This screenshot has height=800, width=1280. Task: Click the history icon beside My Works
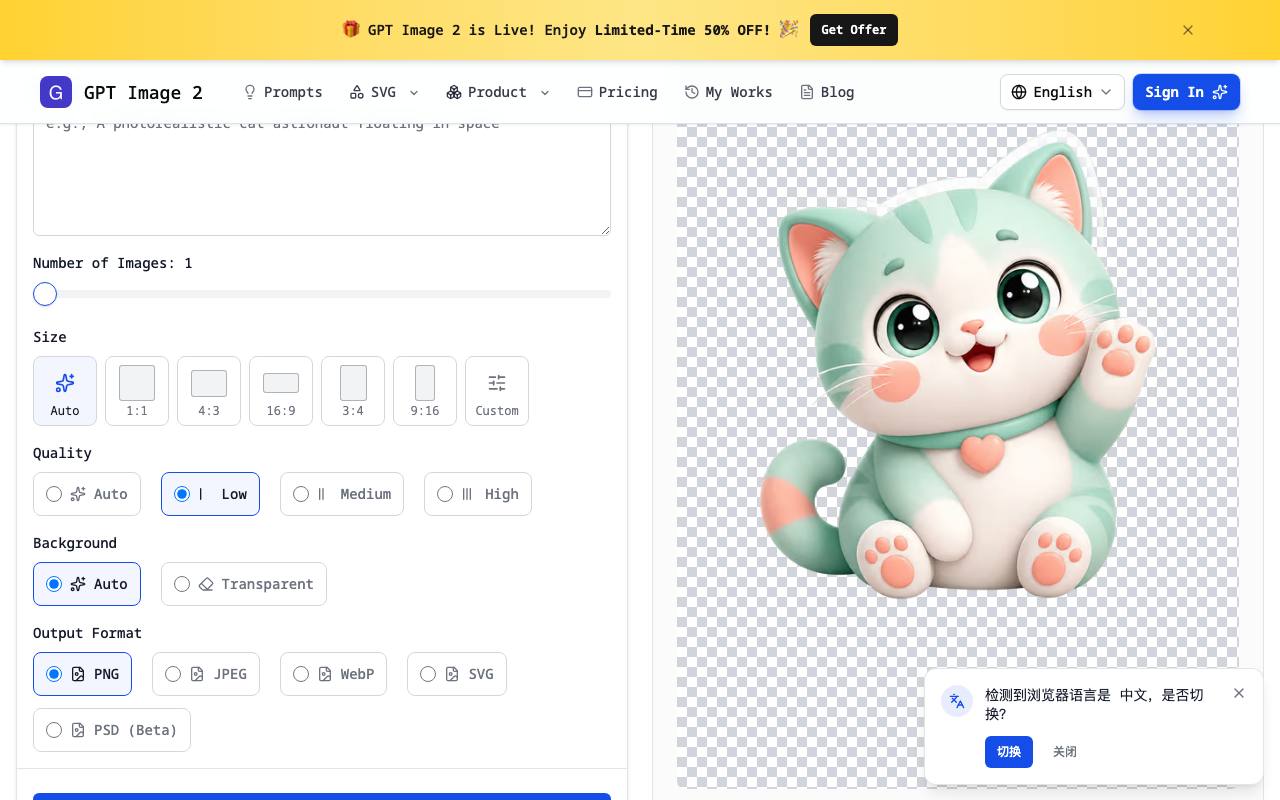pyautogui.click(x=691, y=92)
